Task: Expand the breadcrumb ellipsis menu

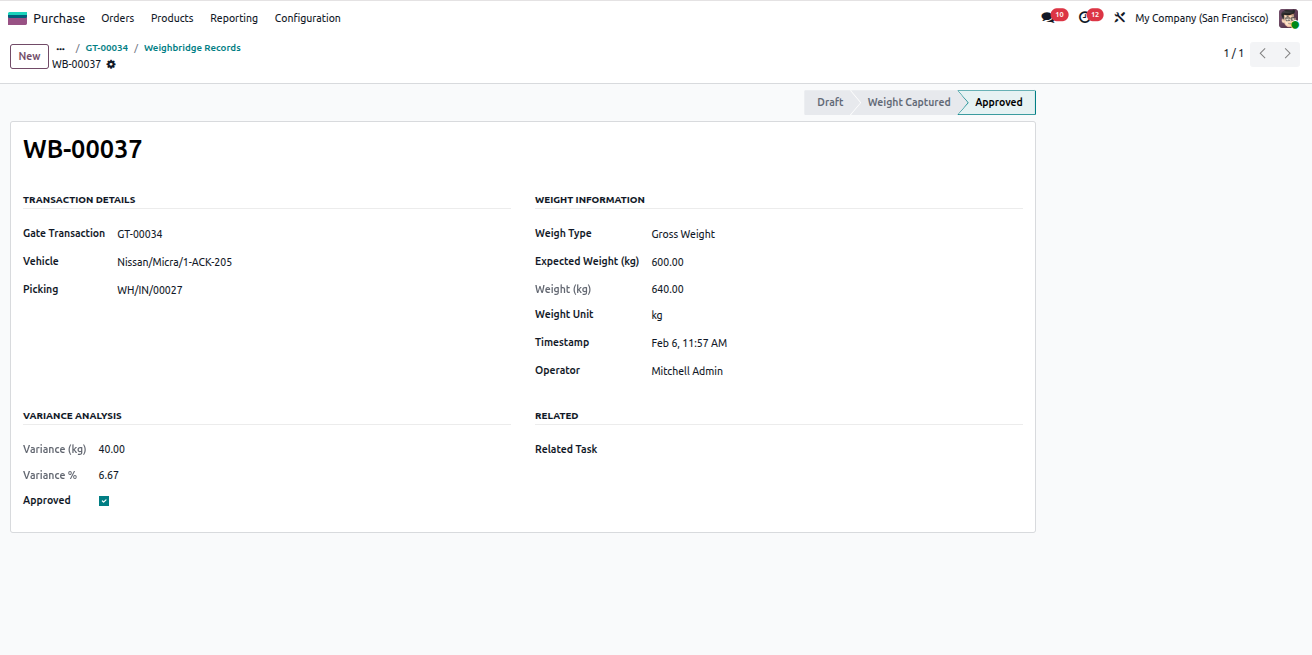Action: (x=61, y=48)
